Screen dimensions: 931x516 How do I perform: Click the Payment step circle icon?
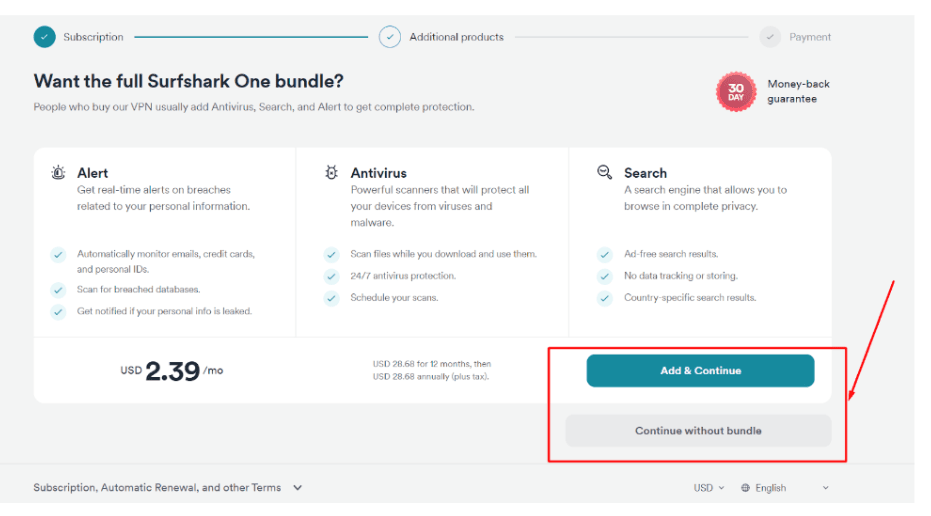770,37
